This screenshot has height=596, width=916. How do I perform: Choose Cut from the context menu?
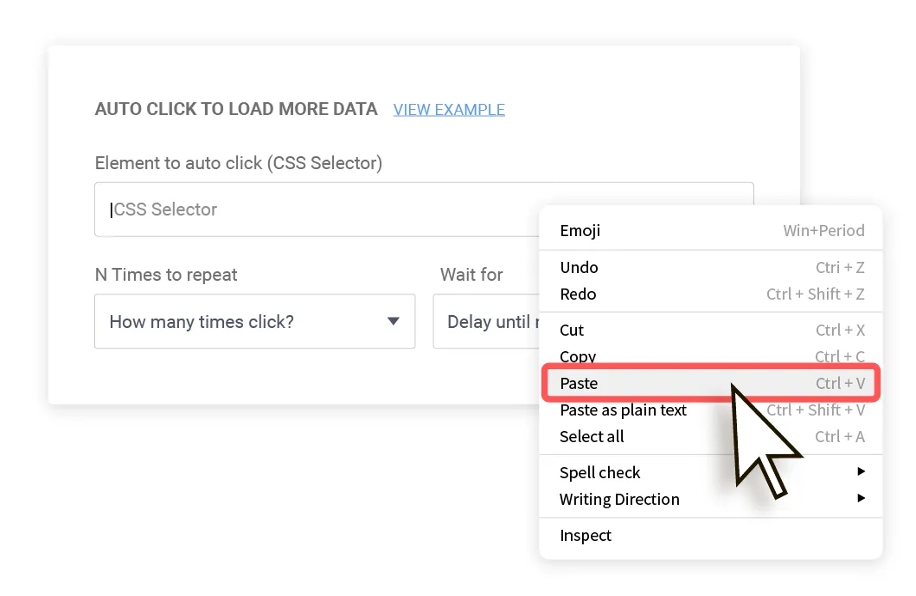pos(572,330)
